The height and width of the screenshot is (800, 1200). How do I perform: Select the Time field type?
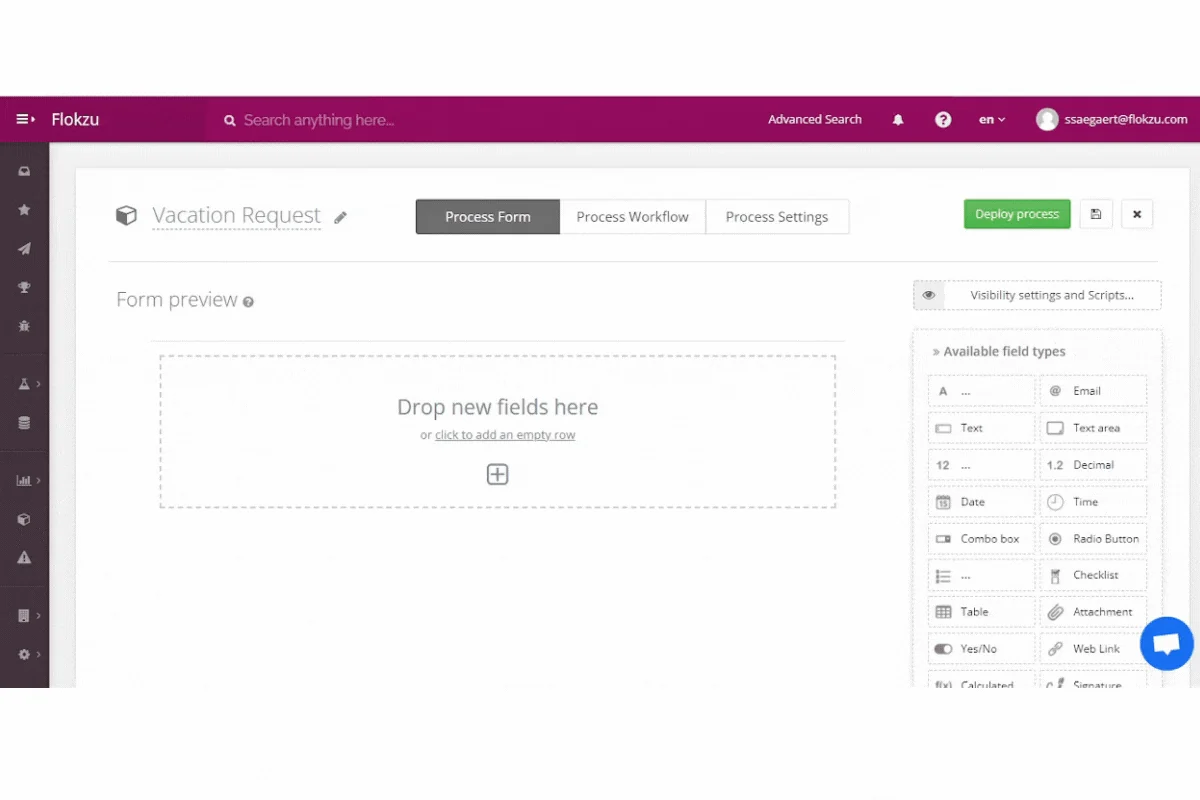(x=1093, y=502)
